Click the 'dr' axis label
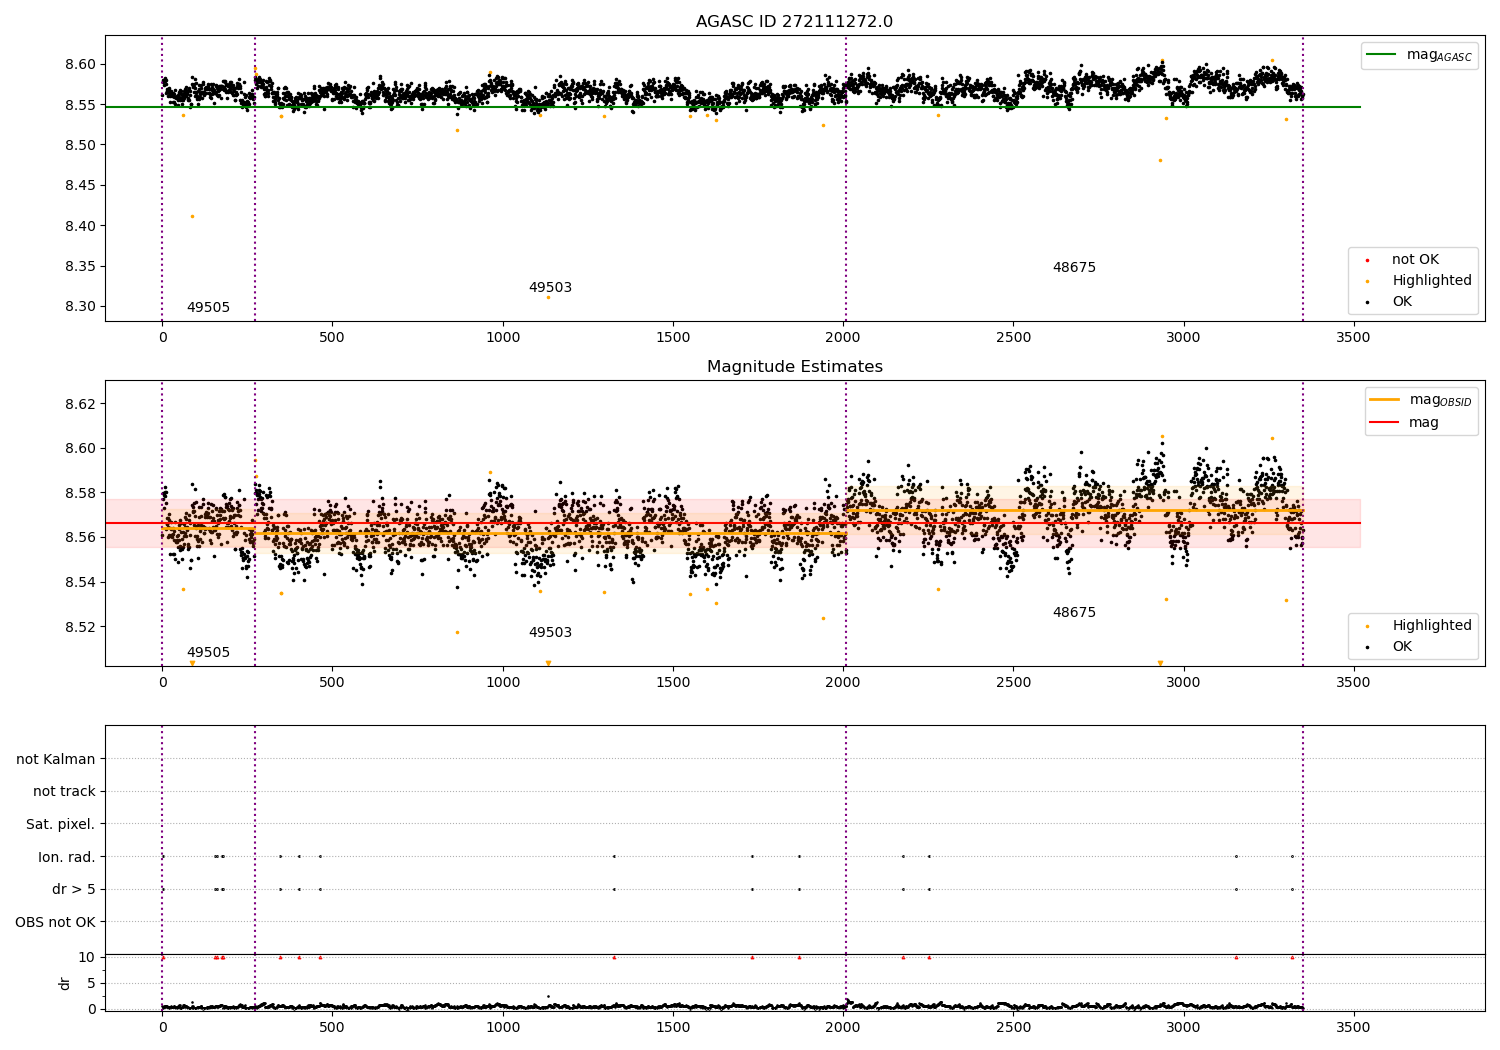Image resolution: width=1500 pixels, height=1050 pixels. 65,983
